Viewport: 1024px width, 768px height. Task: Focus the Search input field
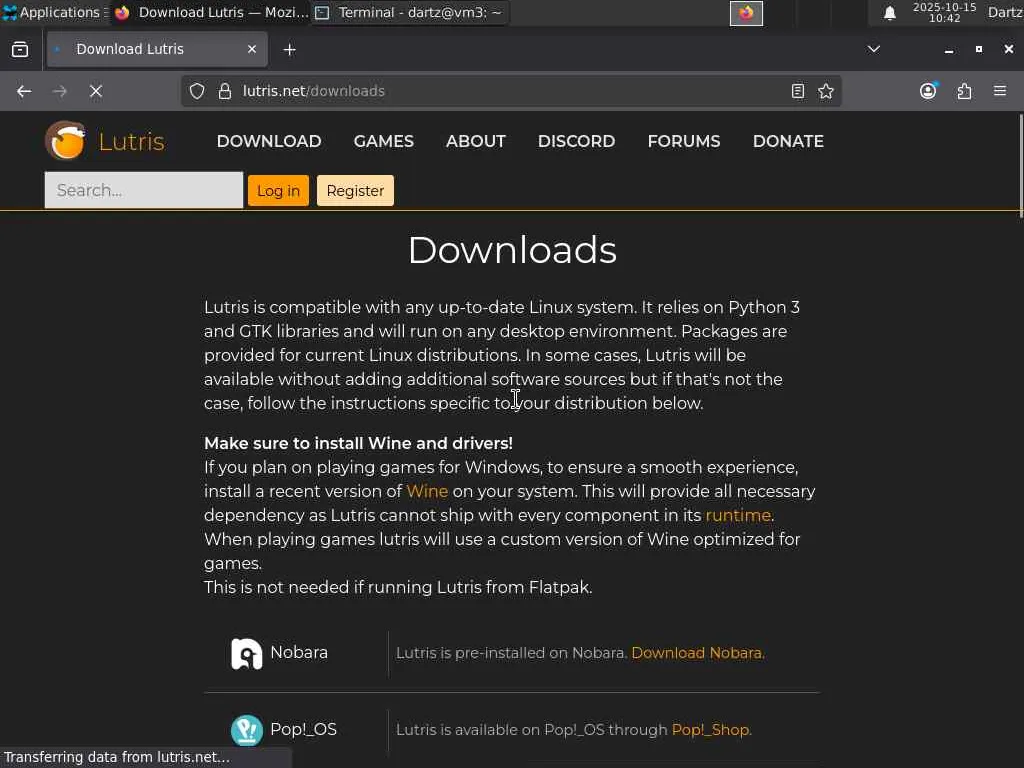coord(144,190)
